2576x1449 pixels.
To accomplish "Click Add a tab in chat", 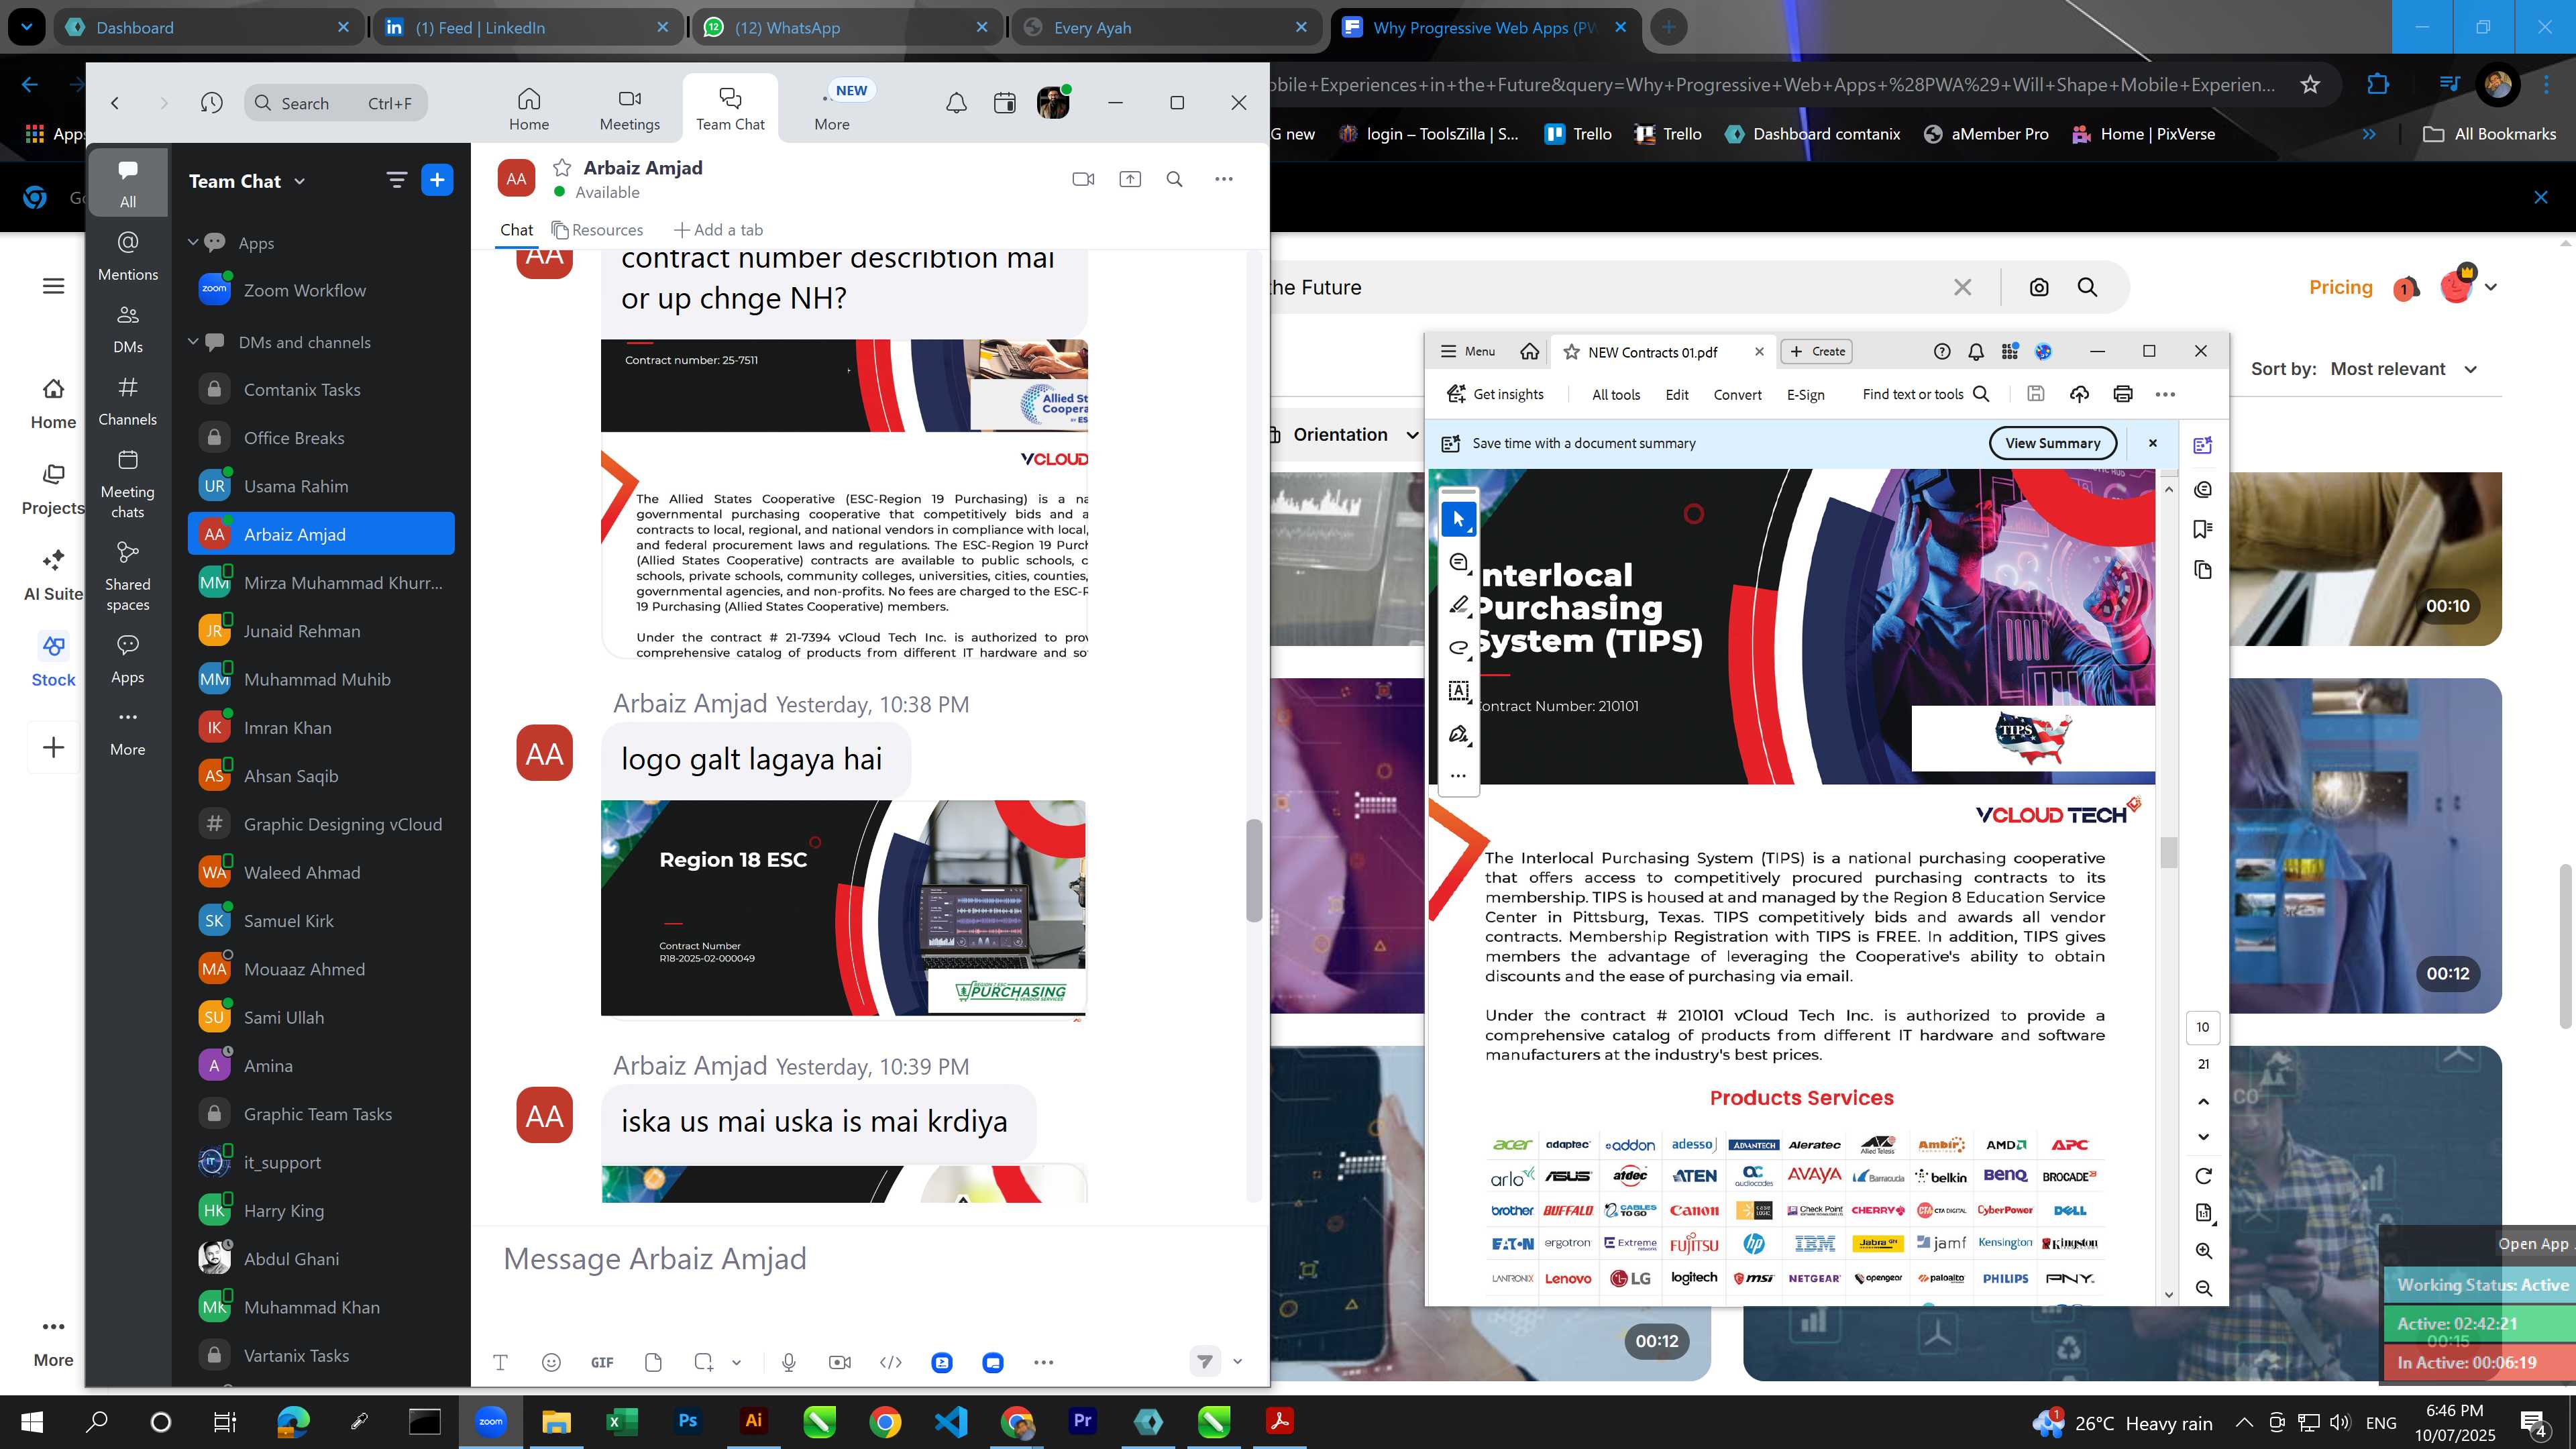I will [x=718, y=230].
